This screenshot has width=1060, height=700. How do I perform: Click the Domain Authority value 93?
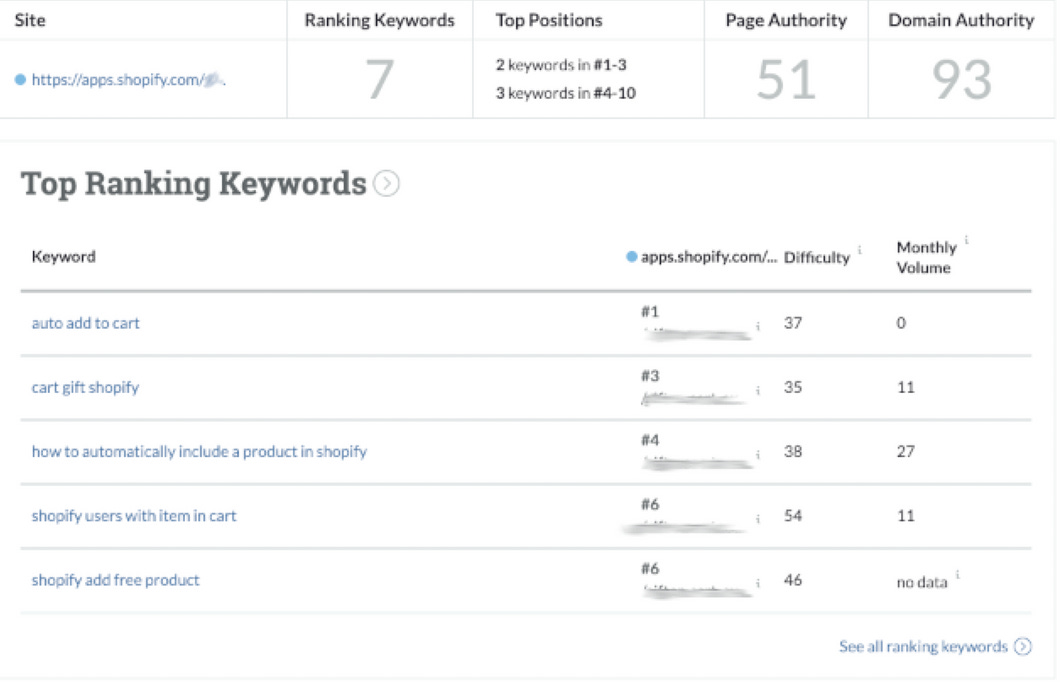(962, 80)
